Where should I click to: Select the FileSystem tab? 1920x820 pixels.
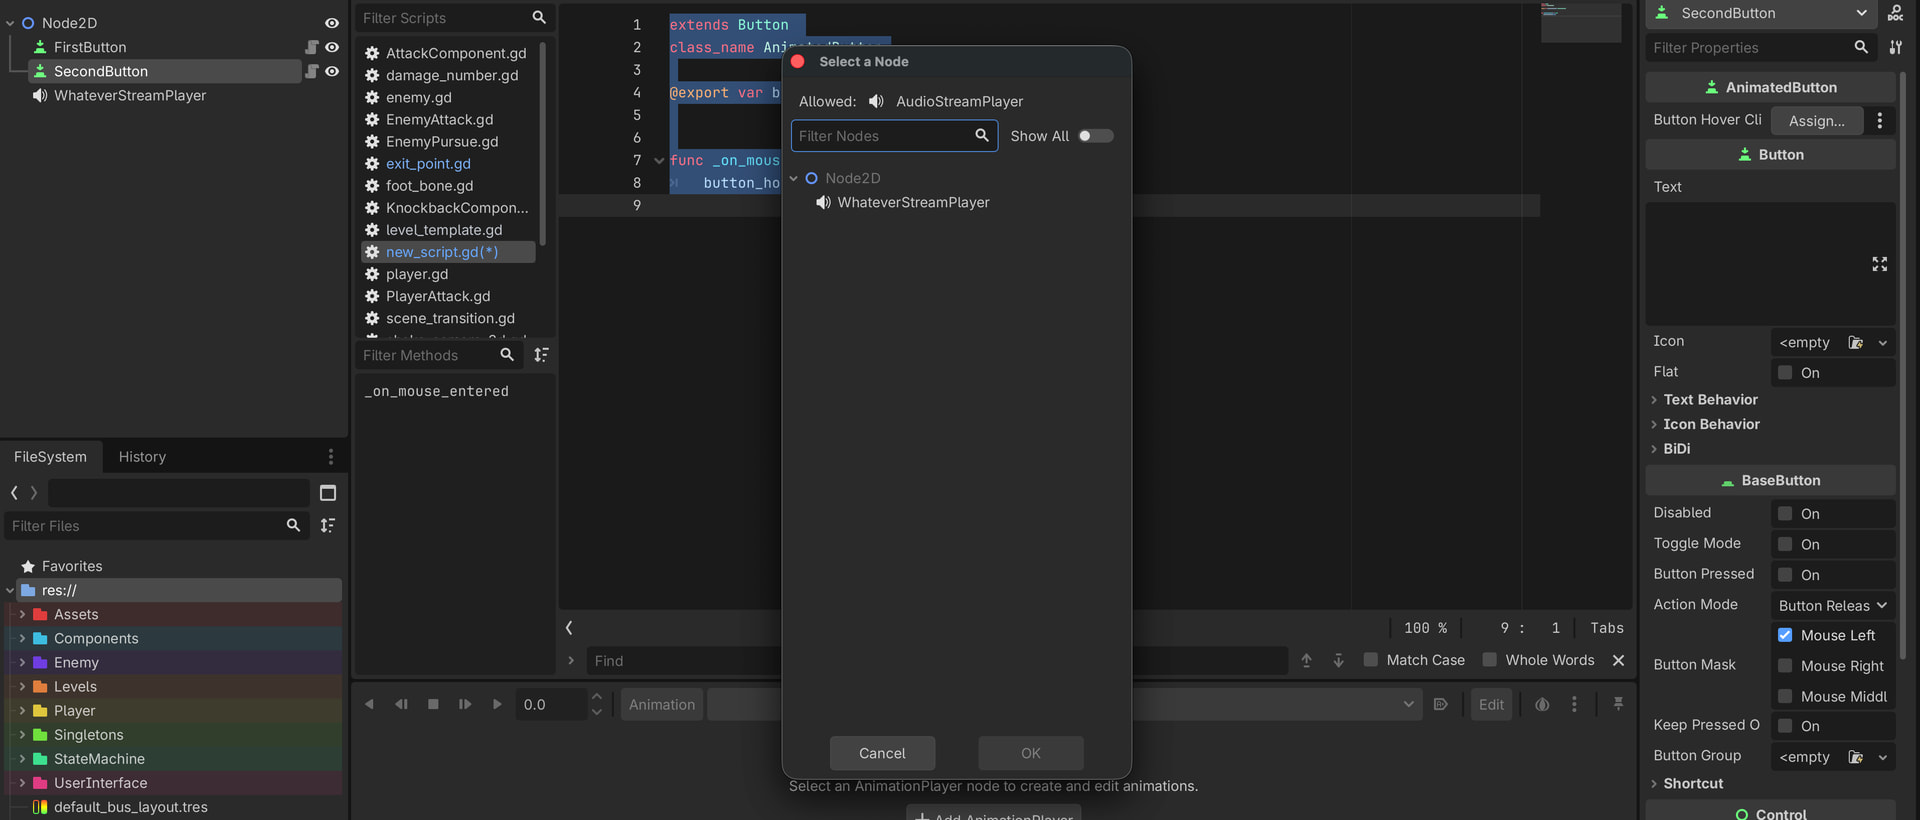50,457
